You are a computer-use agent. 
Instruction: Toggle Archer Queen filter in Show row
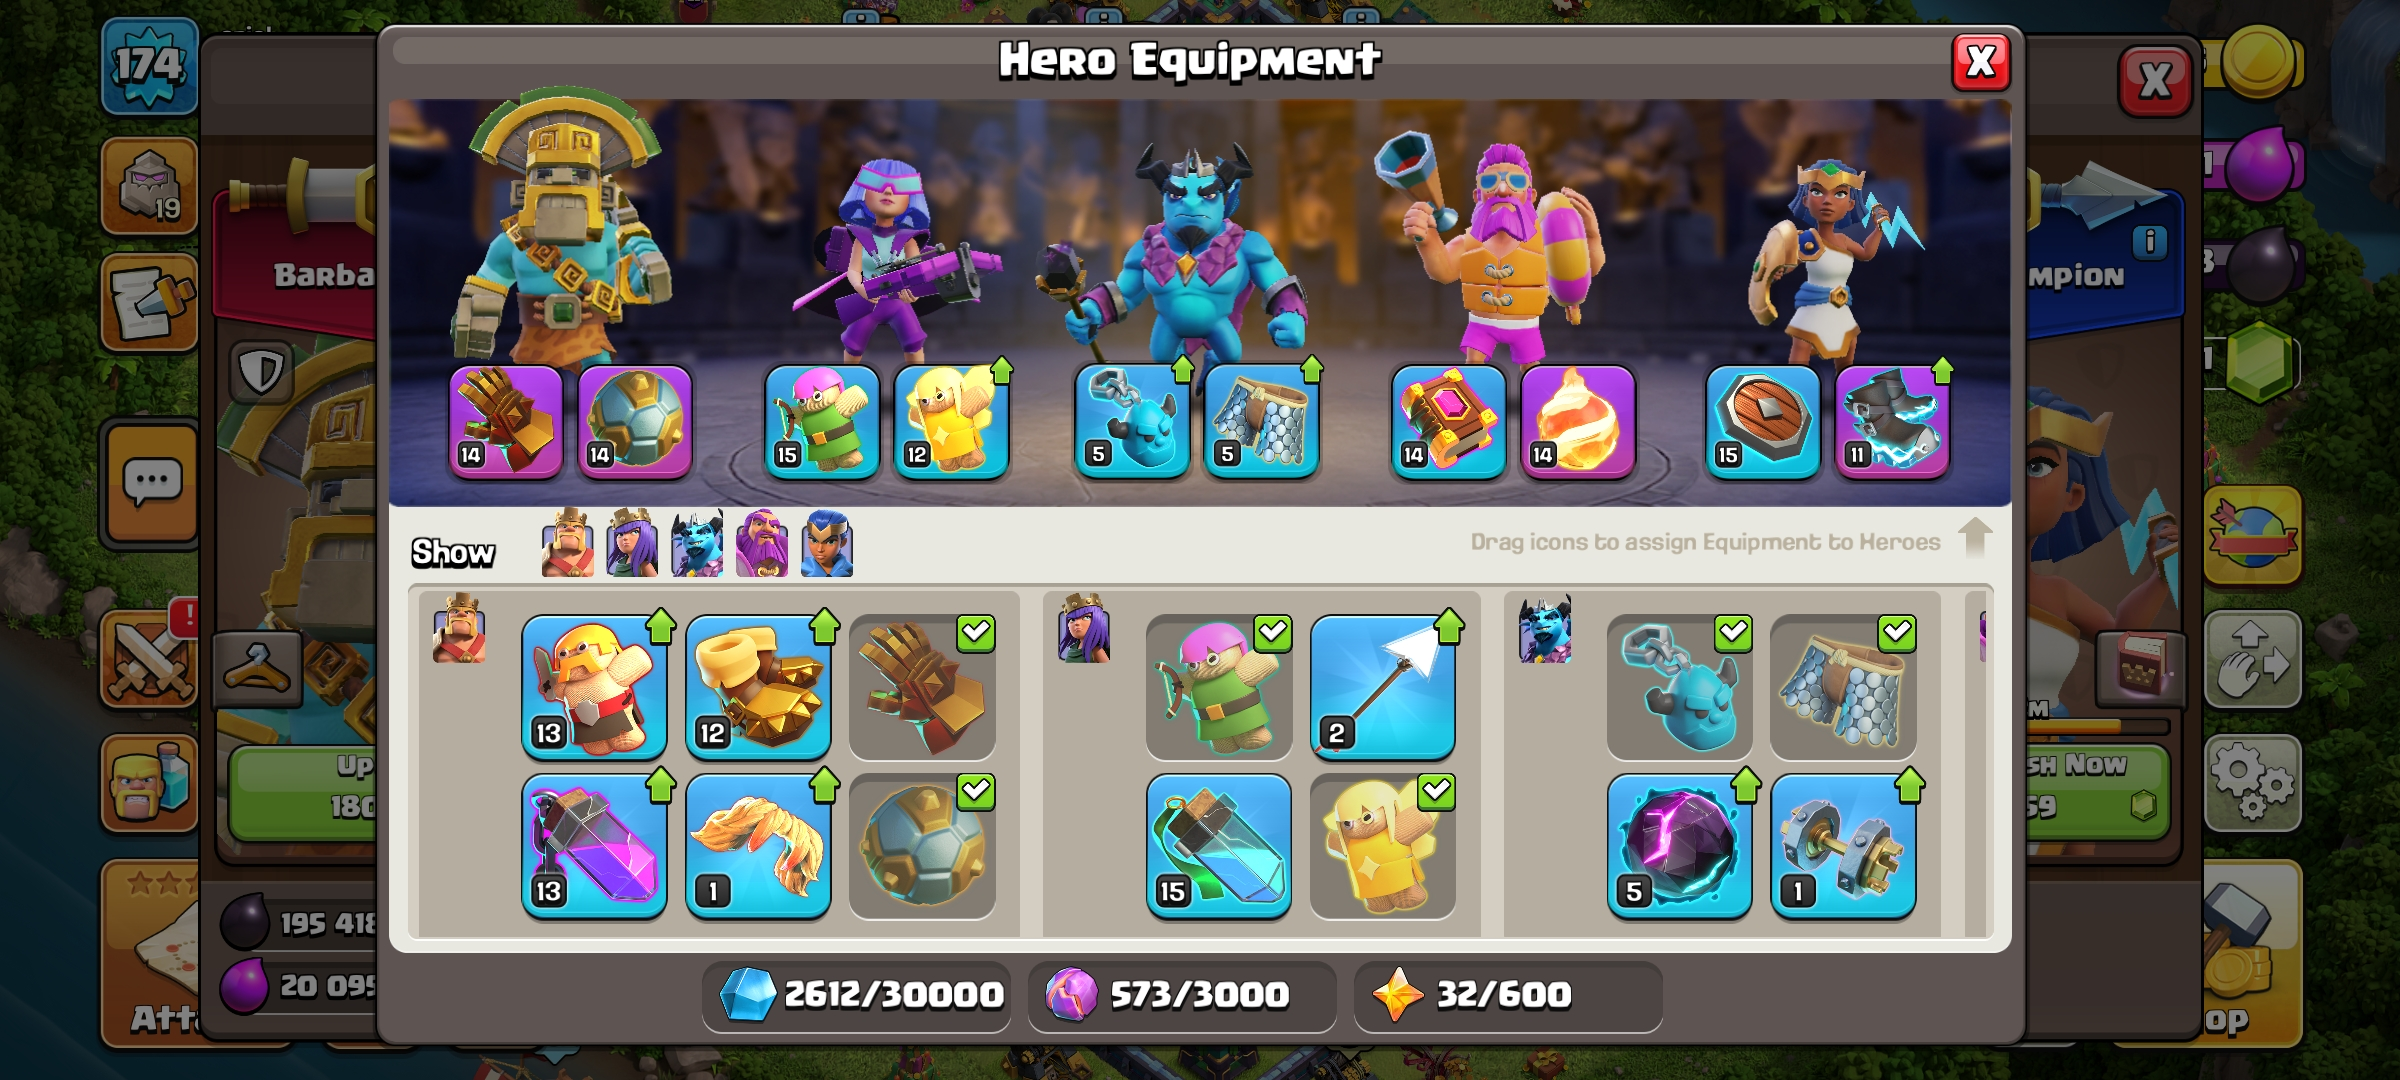[x=632, y=543]
